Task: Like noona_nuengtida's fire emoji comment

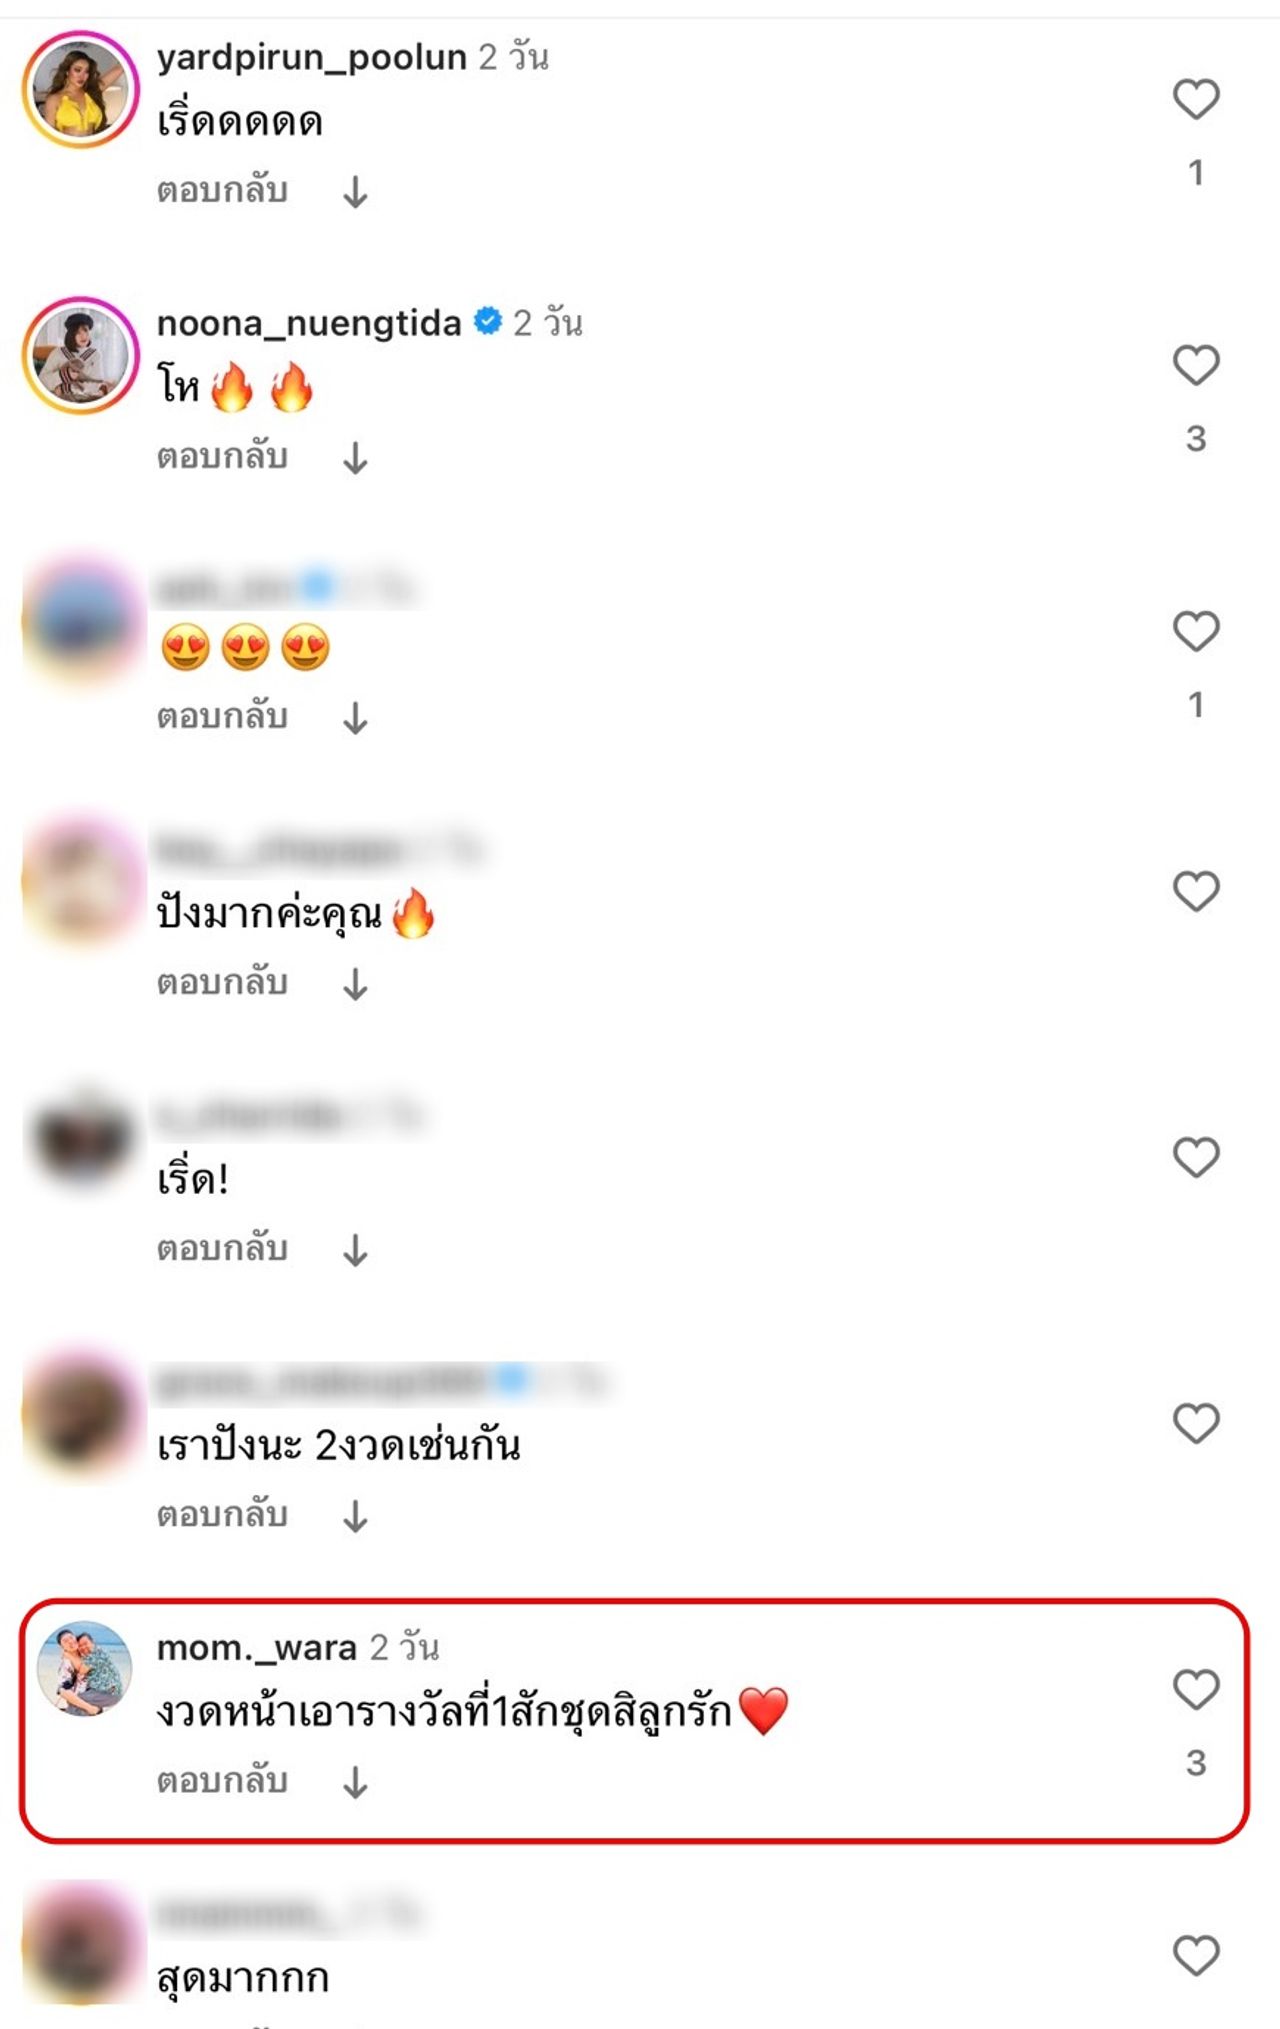Action: click(x=1196, y=365)
